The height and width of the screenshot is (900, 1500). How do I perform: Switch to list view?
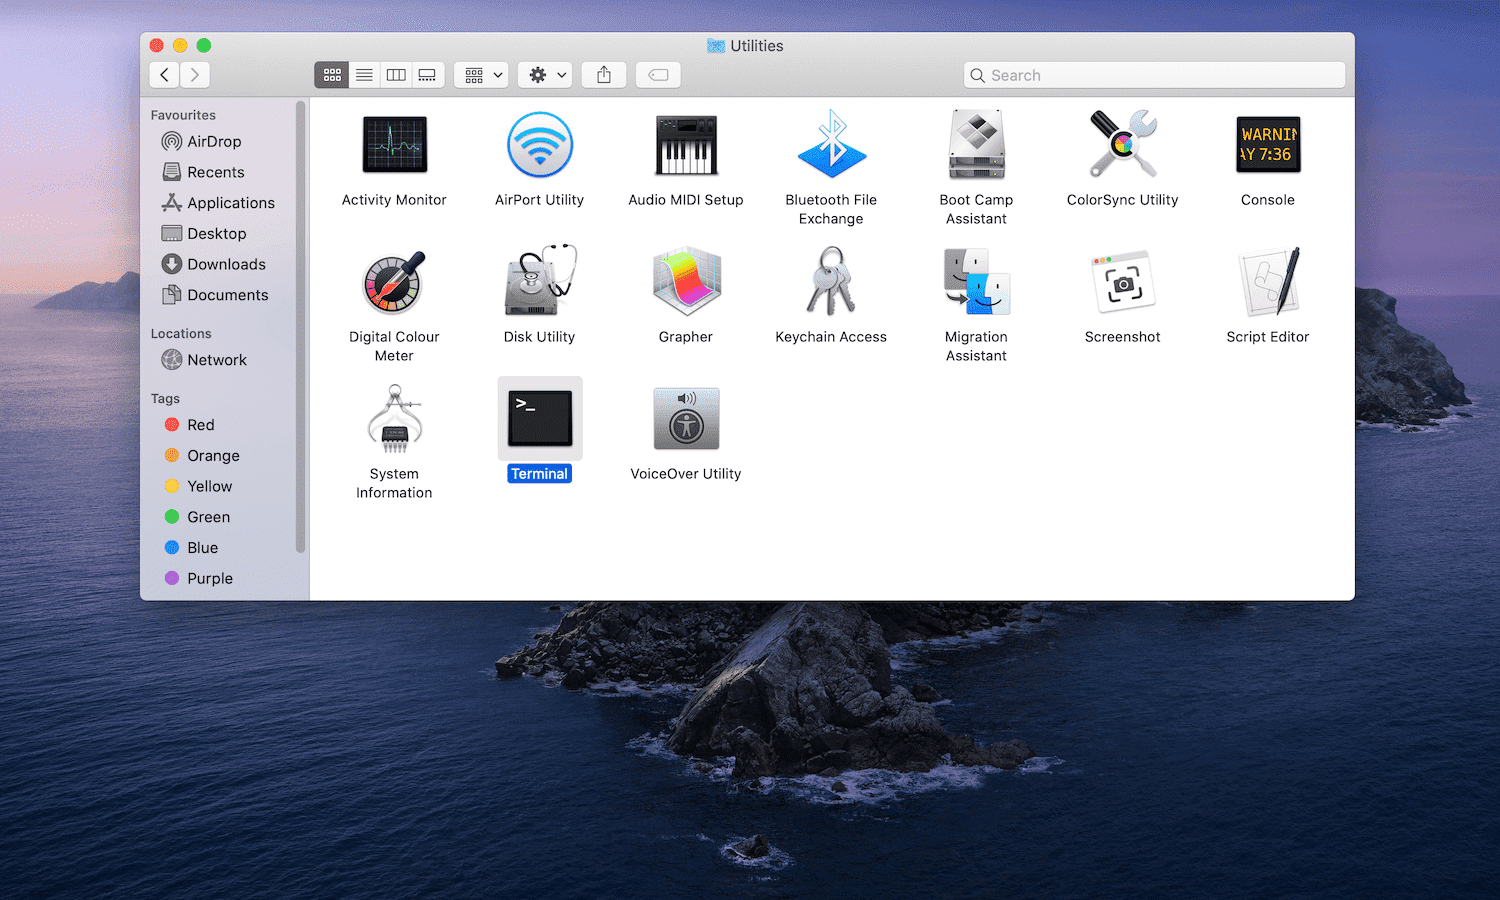pos(364,74)
